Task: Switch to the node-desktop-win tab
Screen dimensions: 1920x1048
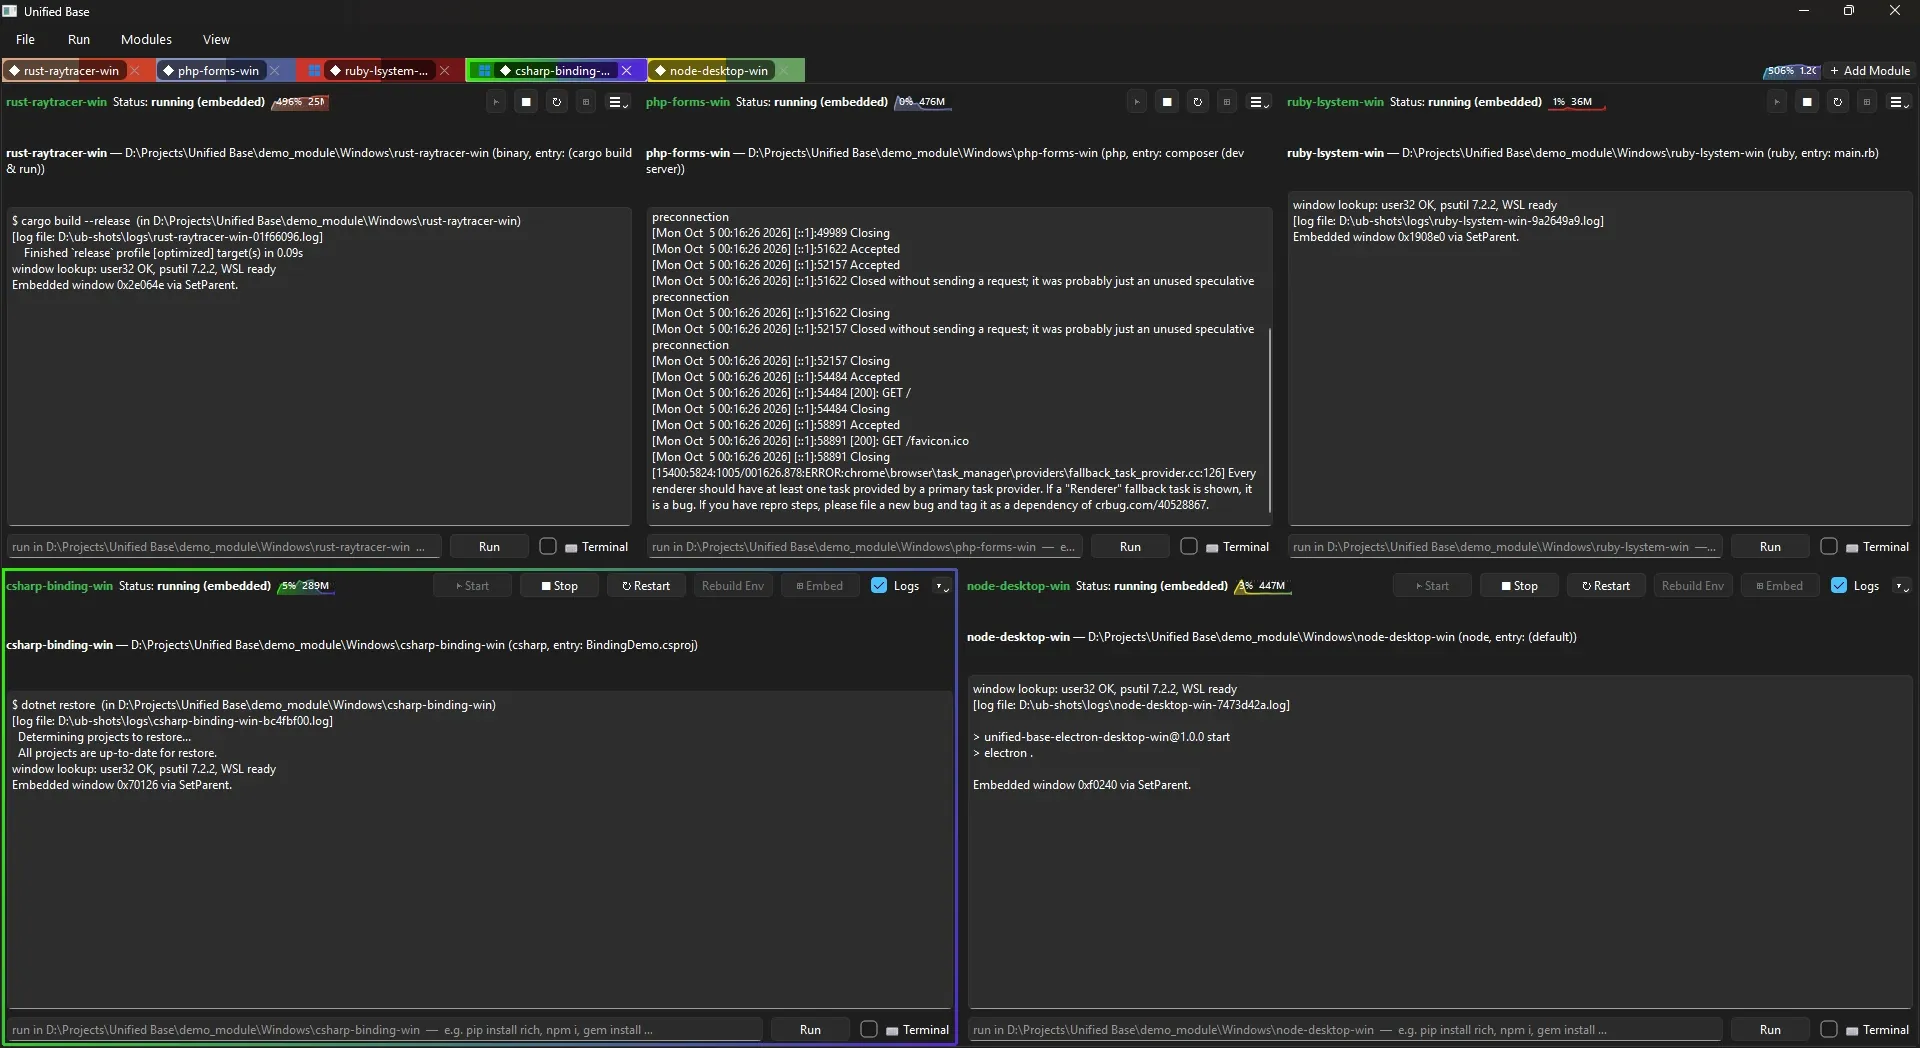Action: pyautogui.click(x=718, y=71)
